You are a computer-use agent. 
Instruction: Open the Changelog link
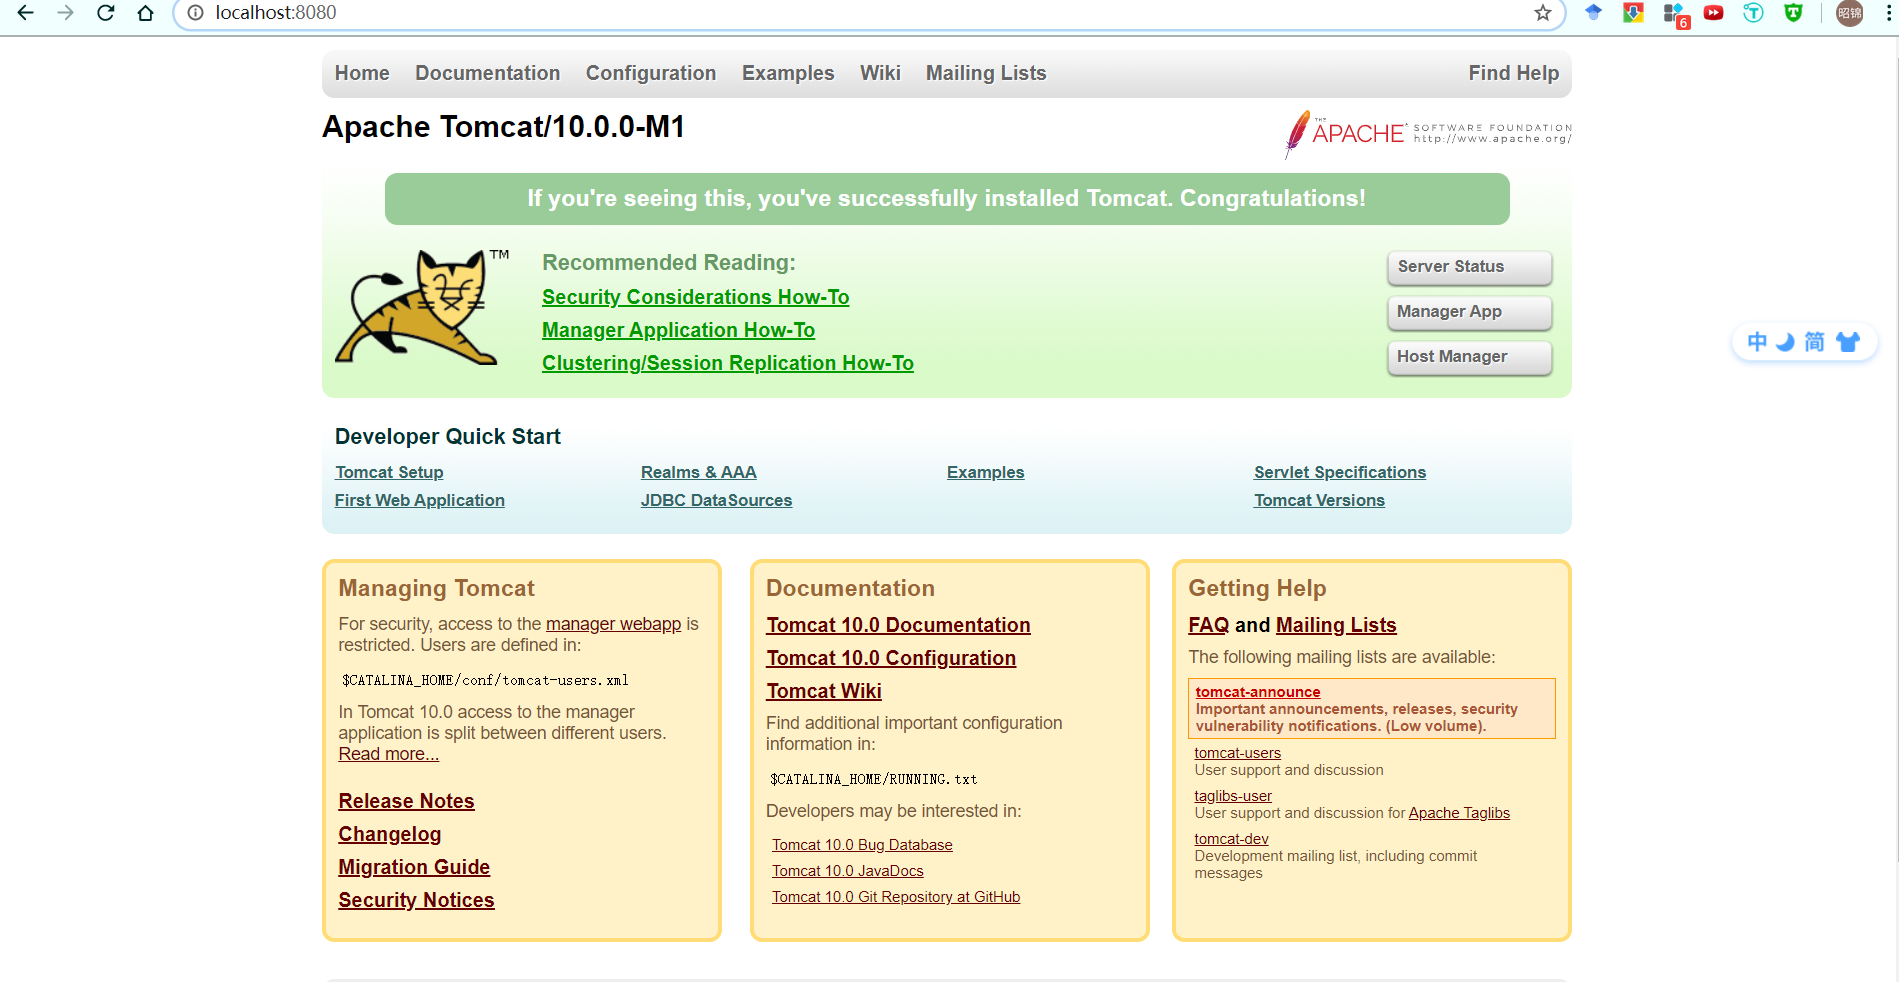(x=390, y=834)
